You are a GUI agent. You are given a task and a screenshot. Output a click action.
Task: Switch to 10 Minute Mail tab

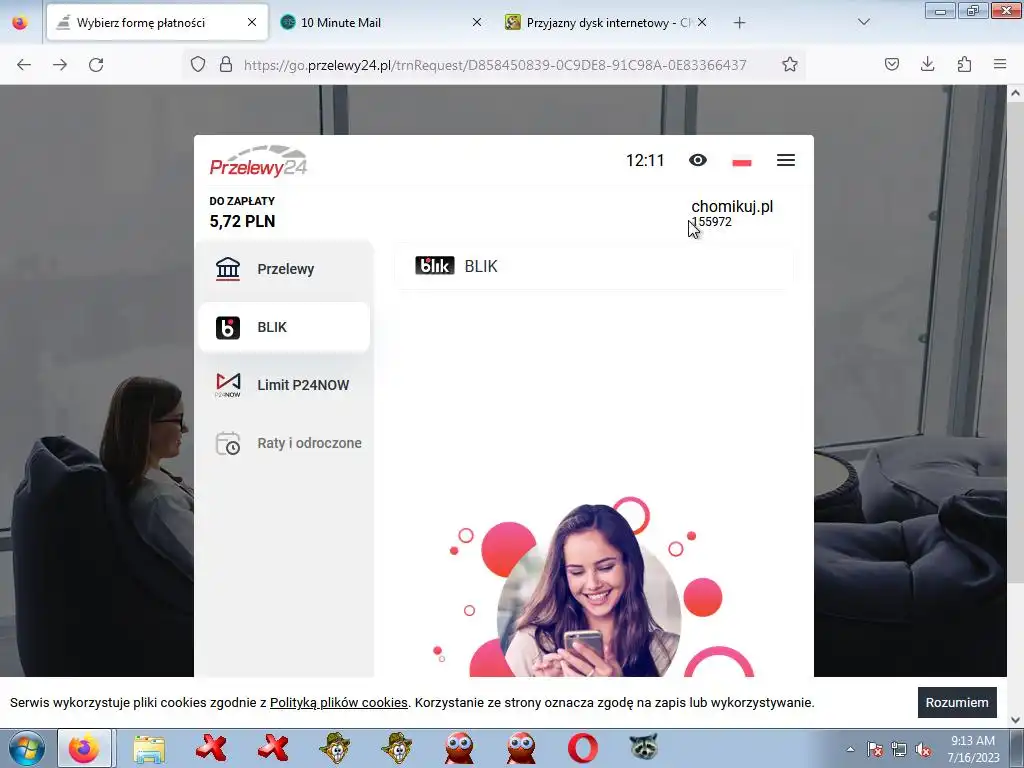click(x=382, y=22)
